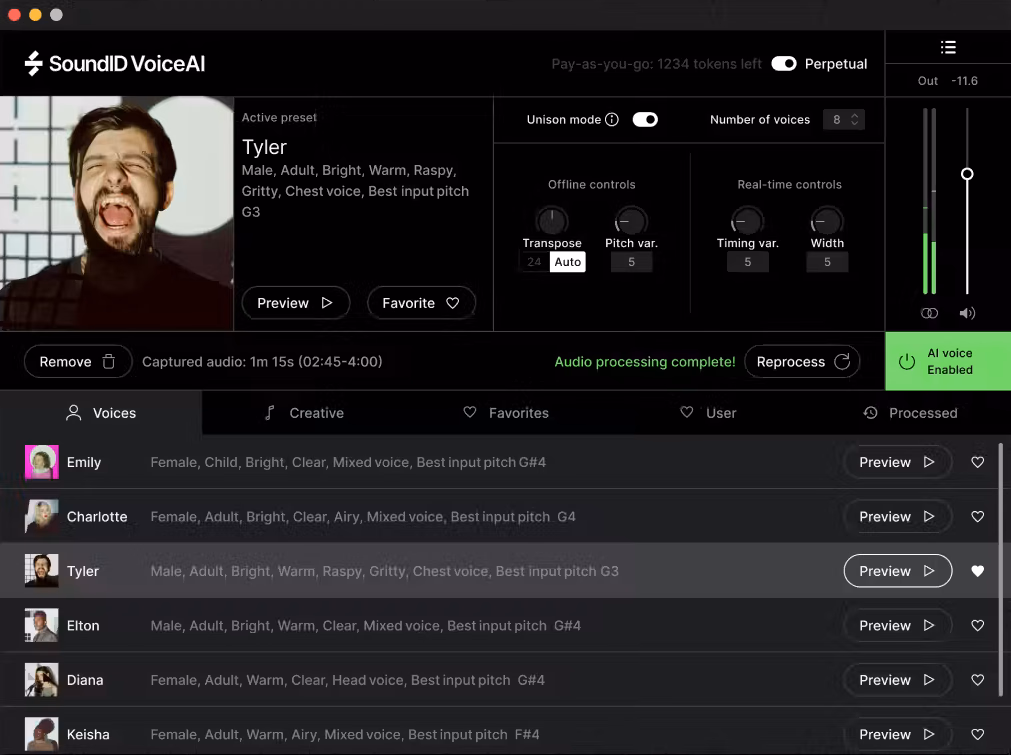Click Elton's avatar thumbnail

[x=41, y=625]
